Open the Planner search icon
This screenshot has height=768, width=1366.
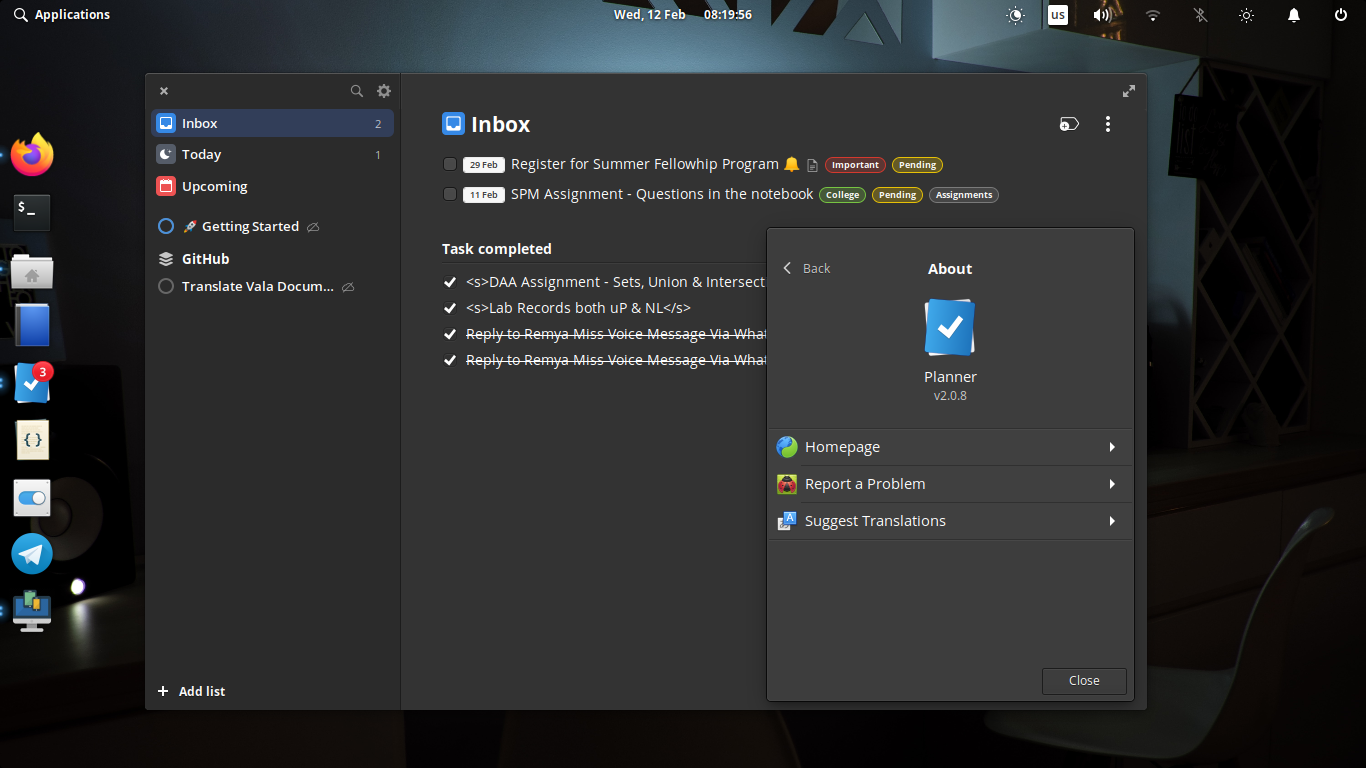click(357, 91)
